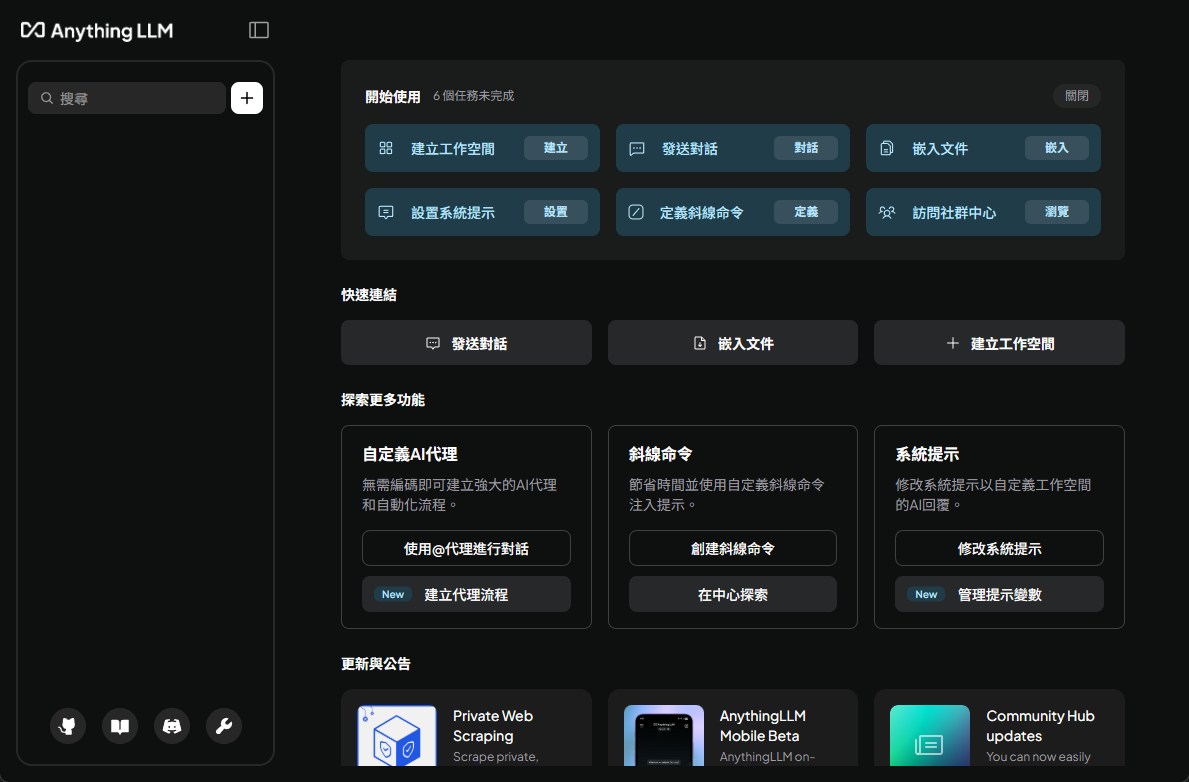Screen dimensions: 1189x782
Task: Open the Community Hub updates thumbnail
Action: coord(930,735)
